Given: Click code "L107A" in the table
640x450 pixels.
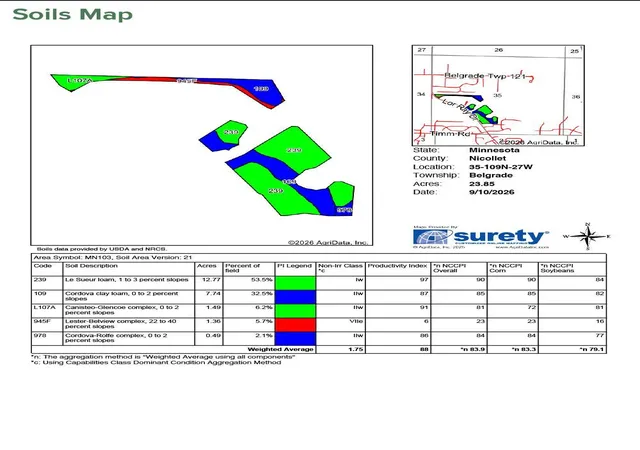Looking at the screenshot, I should [x=44, y=307].
